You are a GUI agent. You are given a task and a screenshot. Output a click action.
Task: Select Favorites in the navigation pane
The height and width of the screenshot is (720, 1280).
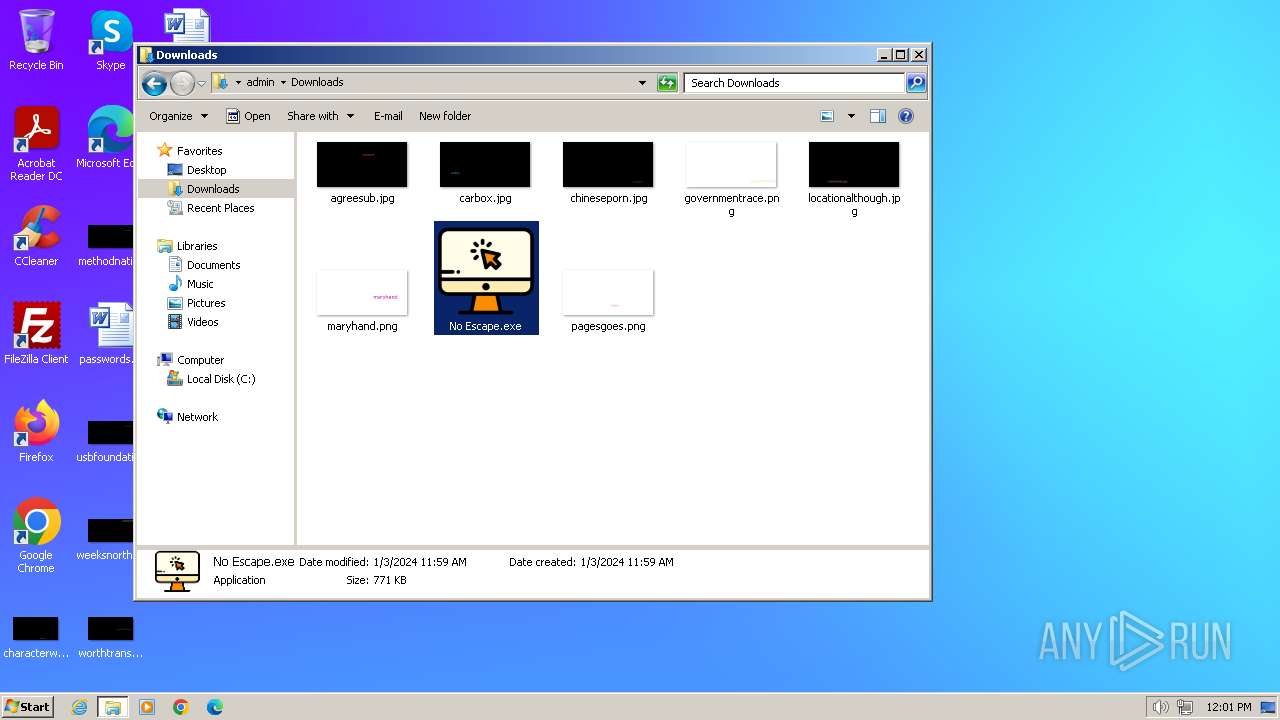199,151
